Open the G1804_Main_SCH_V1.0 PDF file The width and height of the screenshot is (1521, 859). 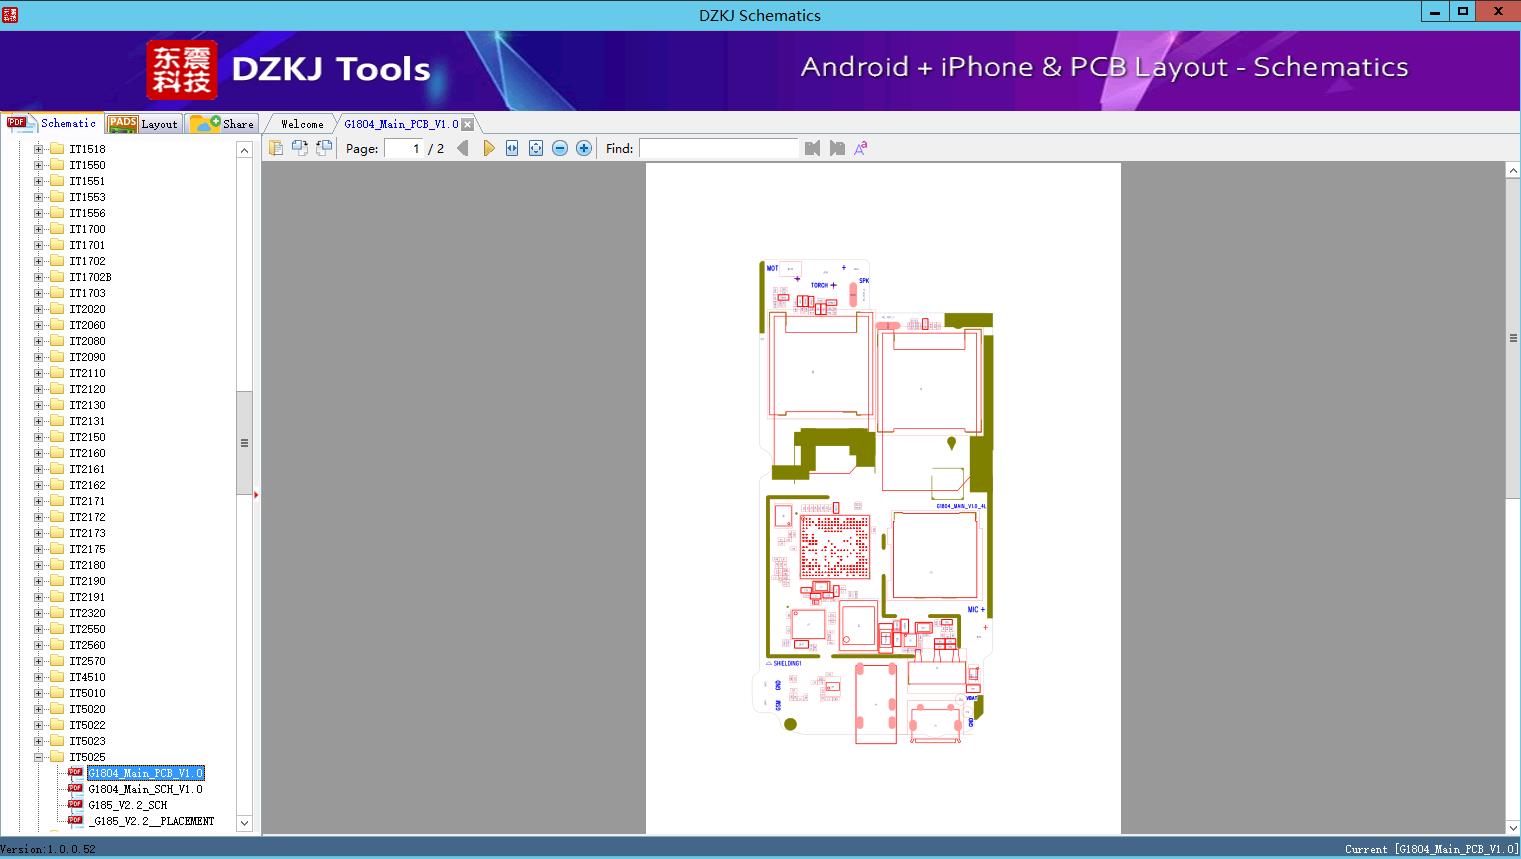pyautogui.click(x=145, y=789)
